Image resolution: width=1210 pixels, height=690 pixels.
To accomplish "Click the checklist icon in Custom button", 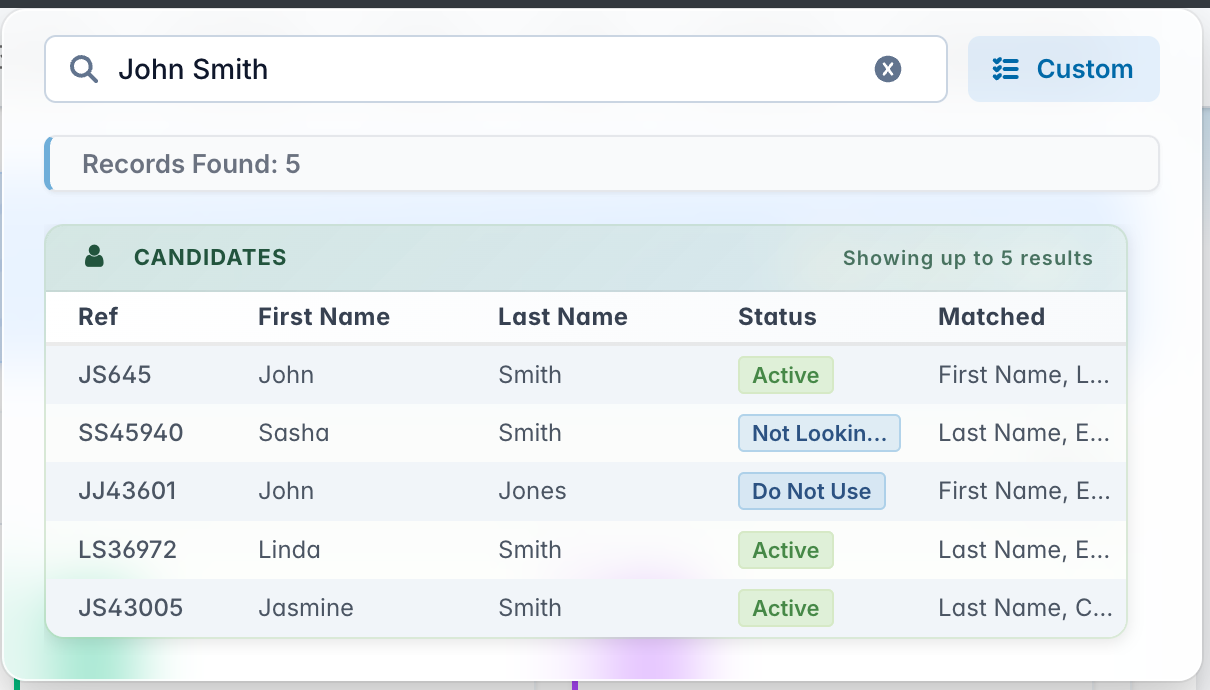I will pos(1005,69).
